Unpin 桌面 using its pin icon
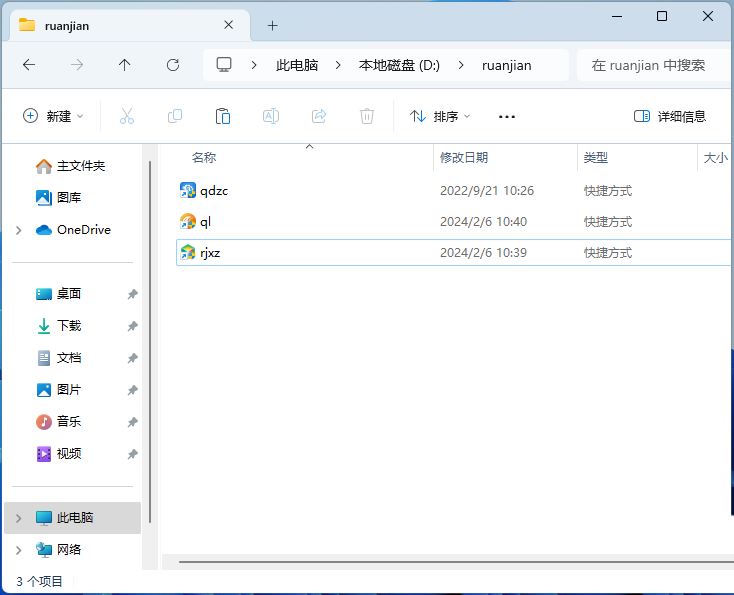The width and height of the screenshot is (734, 595). pyautogui.click(x=132, y=294)
